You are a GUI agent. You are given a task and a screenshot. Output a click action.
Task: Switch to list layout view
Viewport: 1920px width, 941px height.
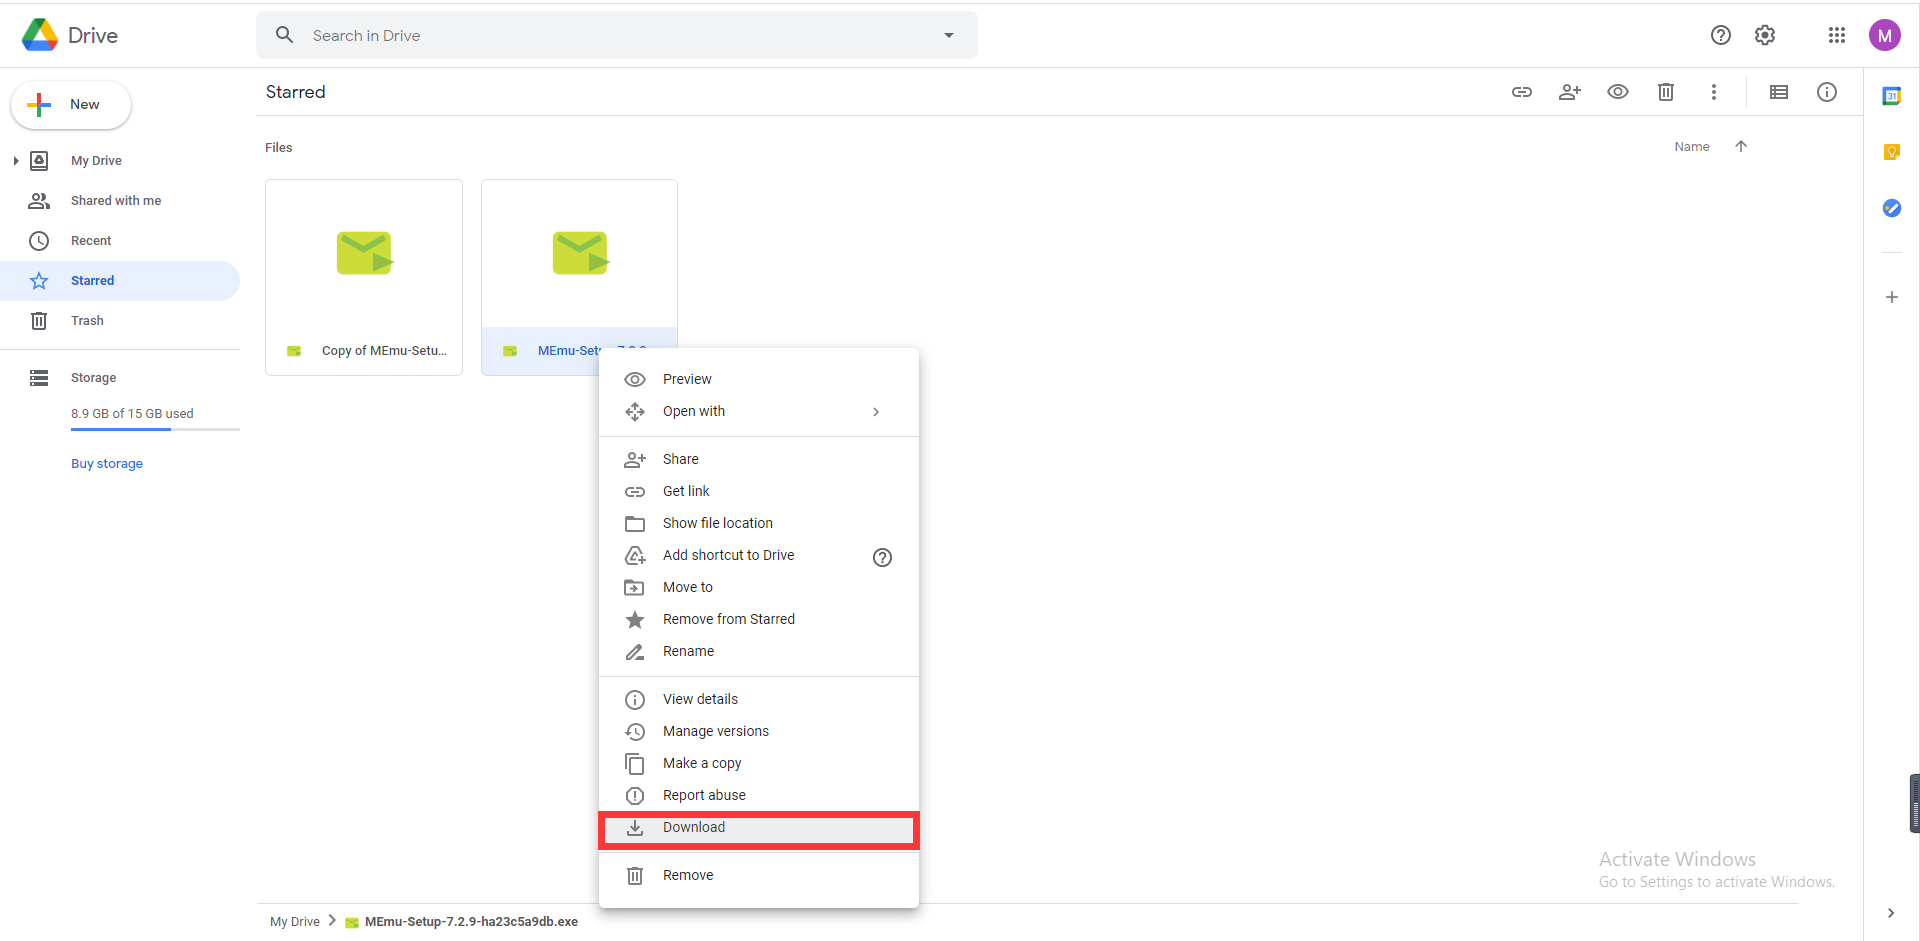click(x=1778, y=92)
